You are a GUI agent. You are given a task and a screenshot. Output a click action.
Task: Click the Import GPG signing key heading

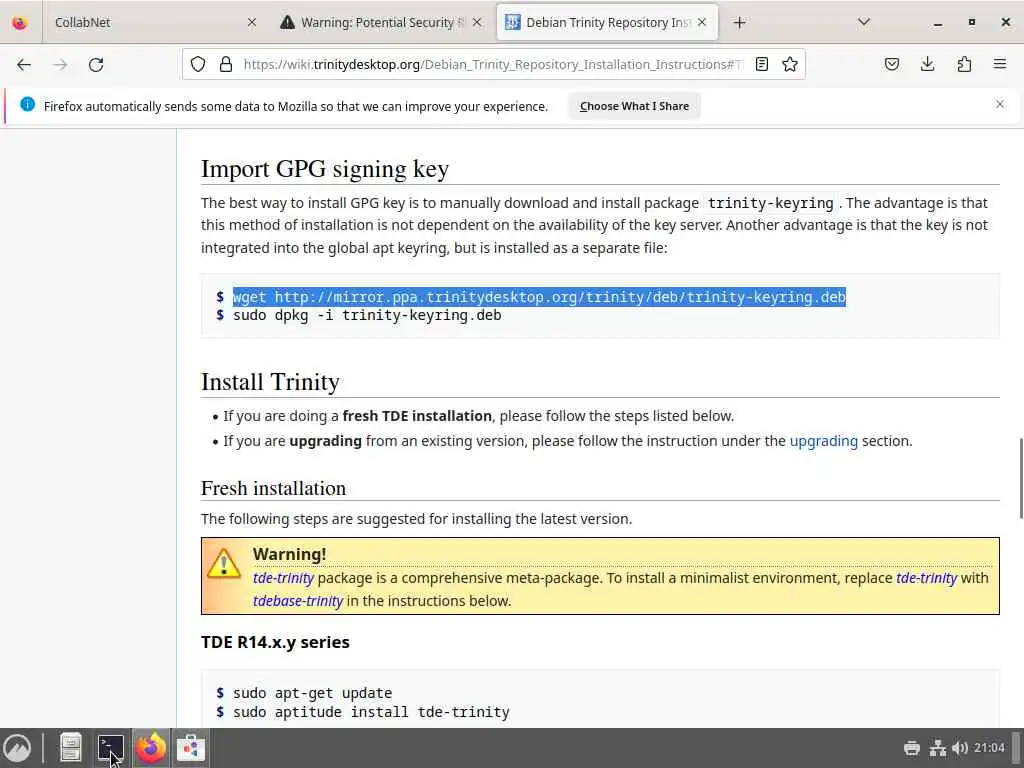325,169
